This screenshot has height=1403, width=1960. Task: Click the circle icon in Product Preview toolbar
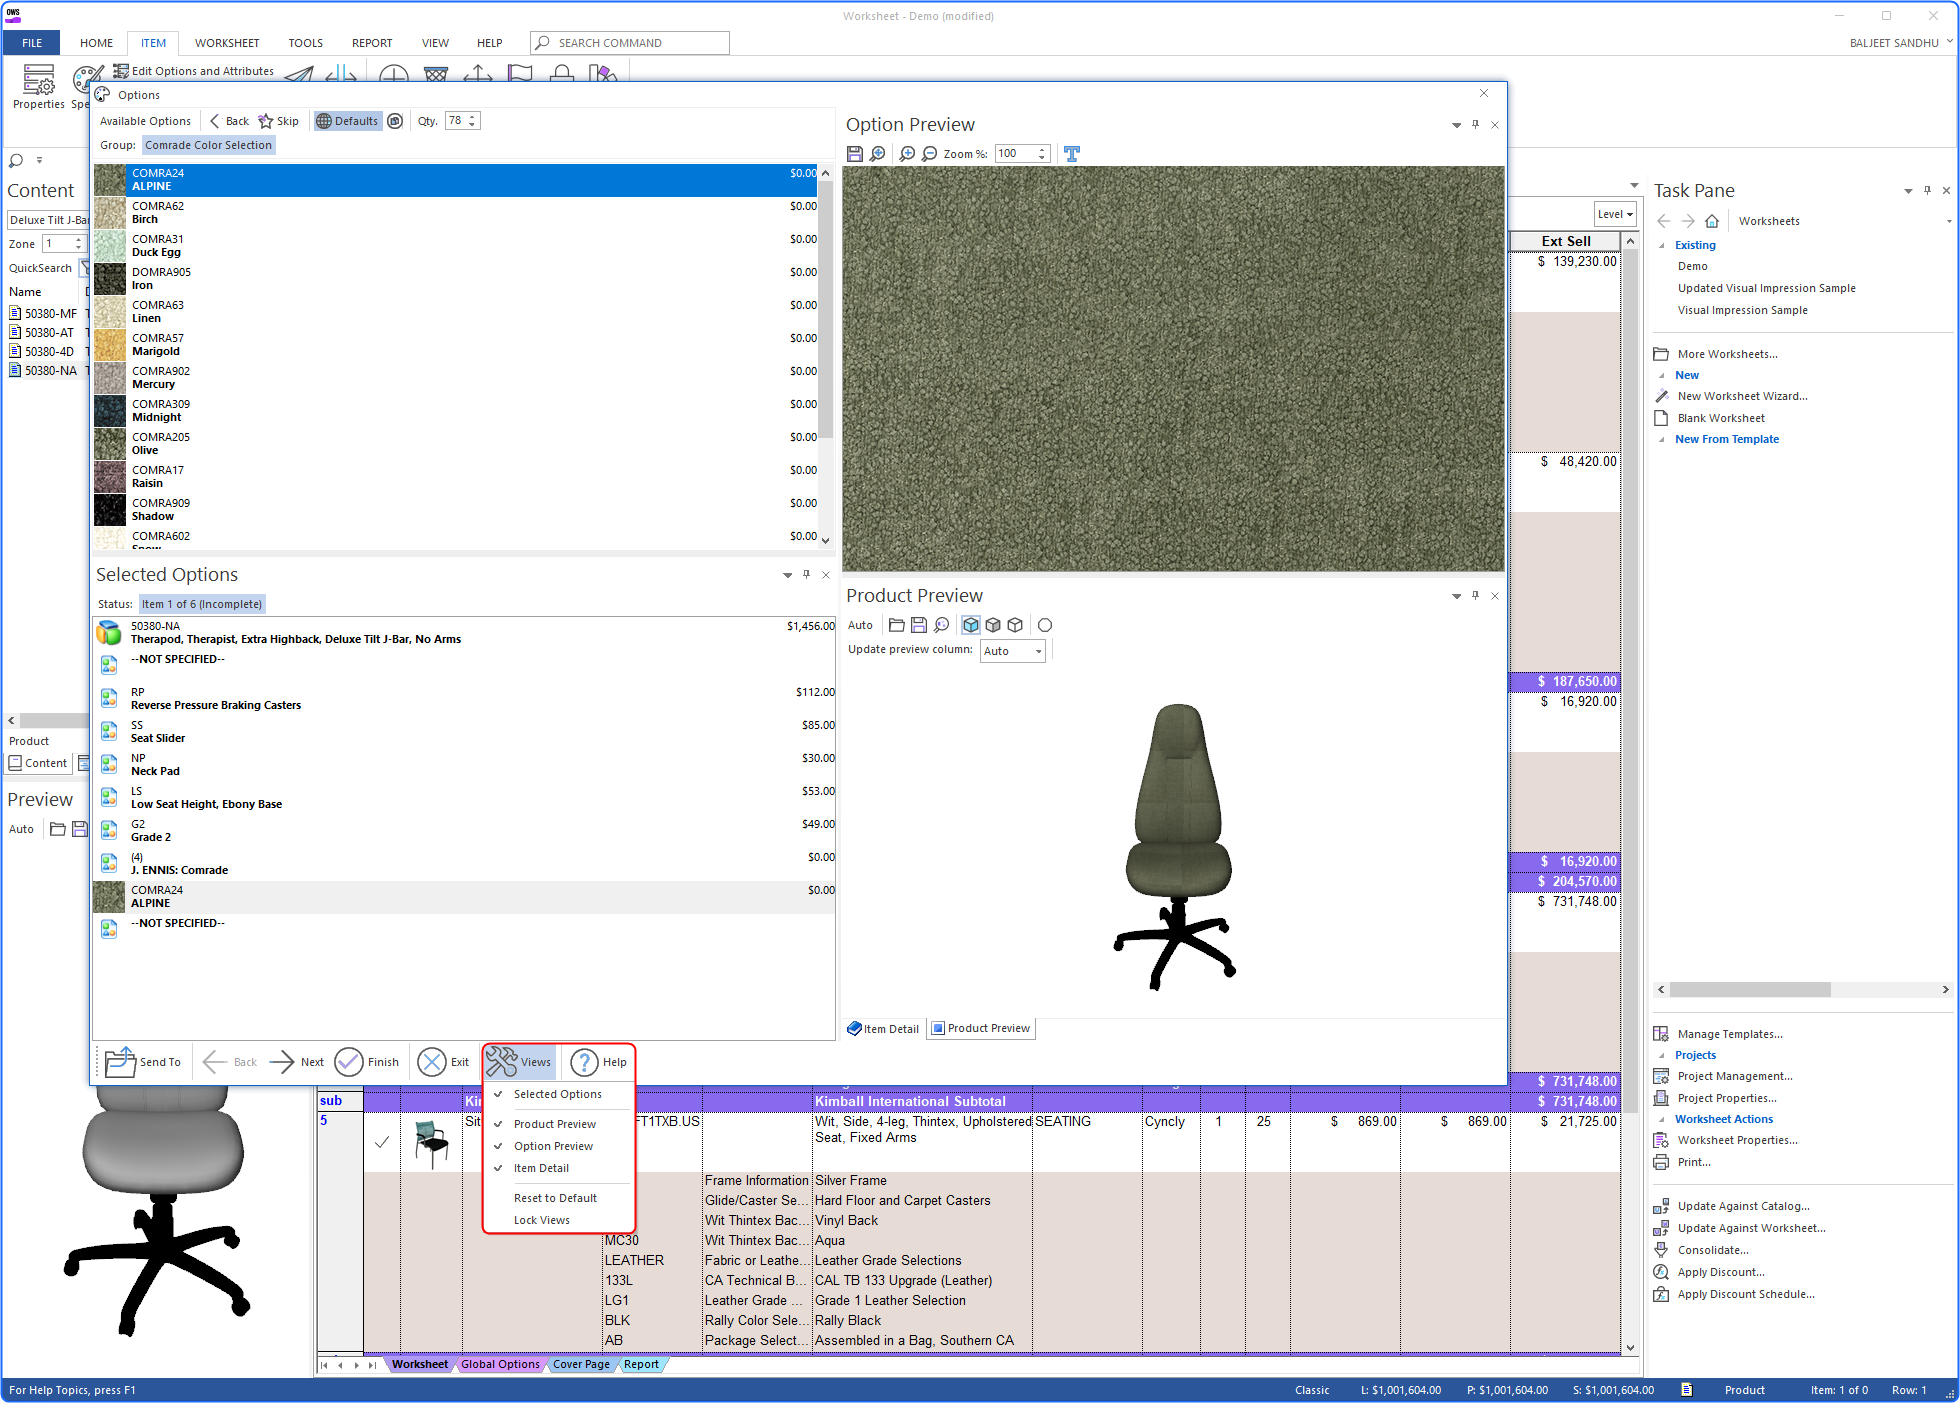[1045, 625]
